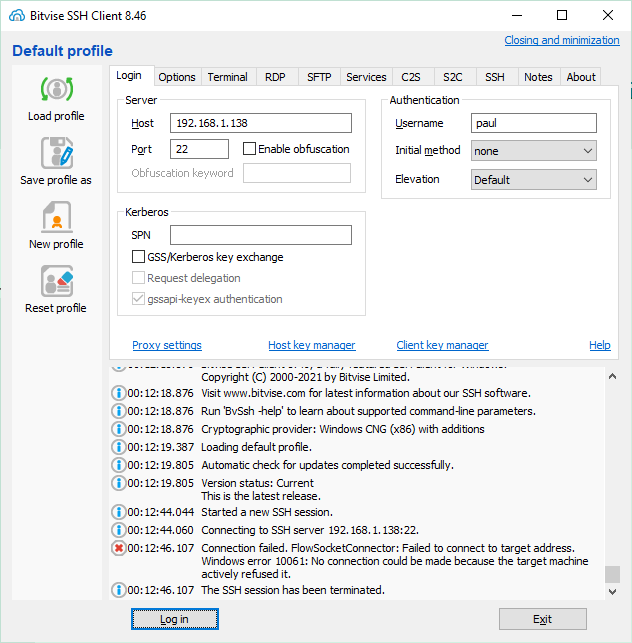Click info icon beside 'Visit www.bitvise.com' entry

(119, 393)
